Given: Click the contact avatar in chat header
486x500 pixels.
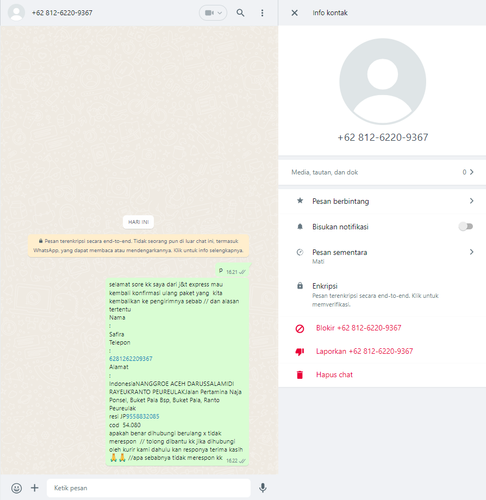Looking at the screenshot, I should (16, 13).
